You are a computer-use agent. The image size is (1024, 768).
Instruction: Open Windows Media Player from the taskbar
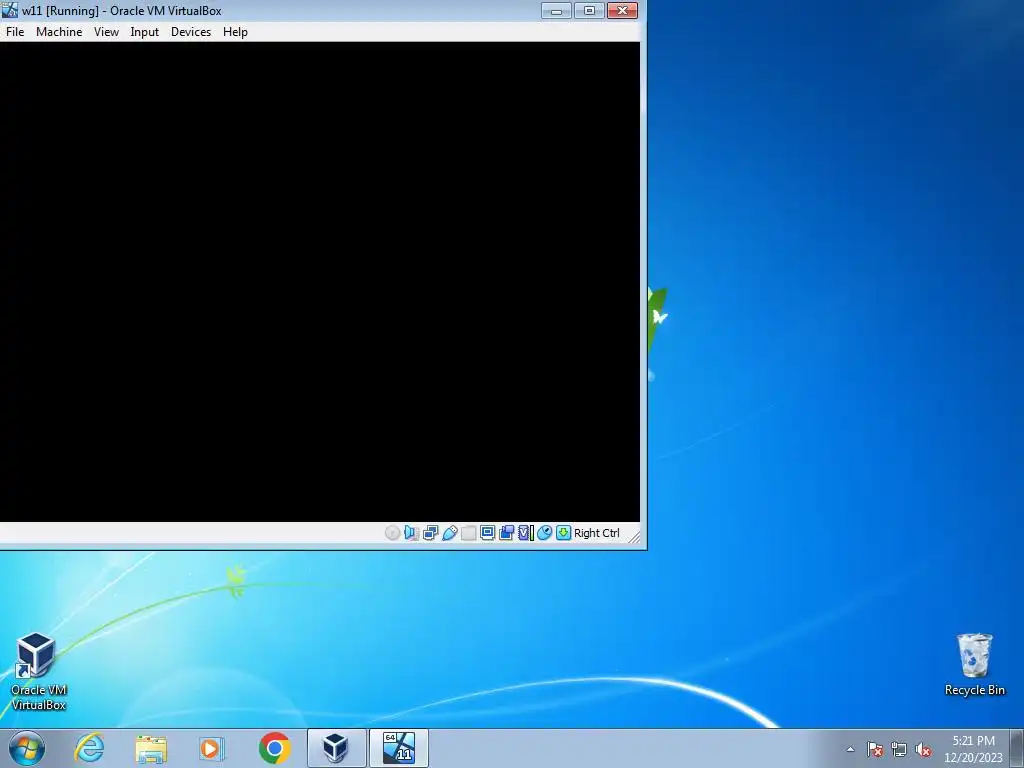(212, 748)
